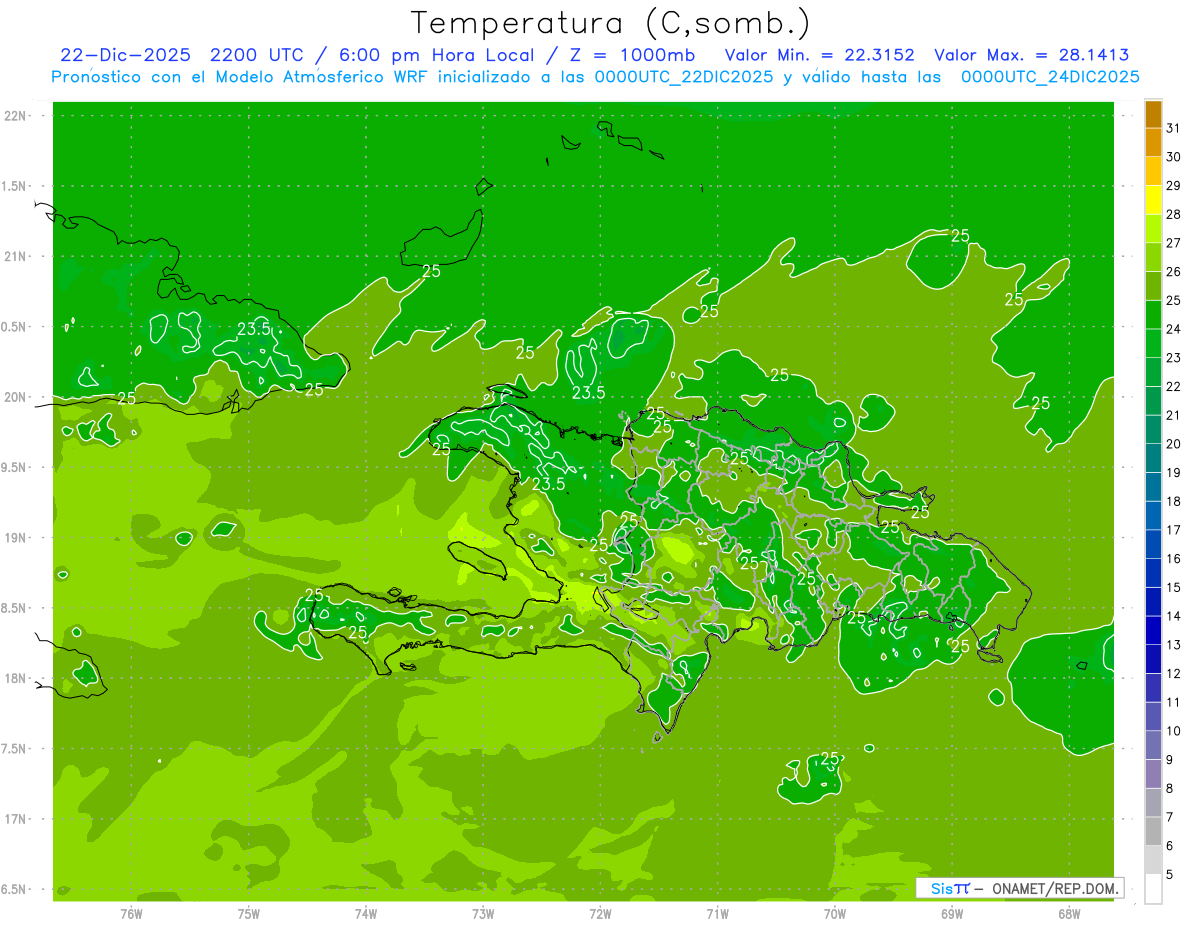Click the green swatch between 24 and 25
Screen dimensions: 1200x927
click(x=1153, y=315)
